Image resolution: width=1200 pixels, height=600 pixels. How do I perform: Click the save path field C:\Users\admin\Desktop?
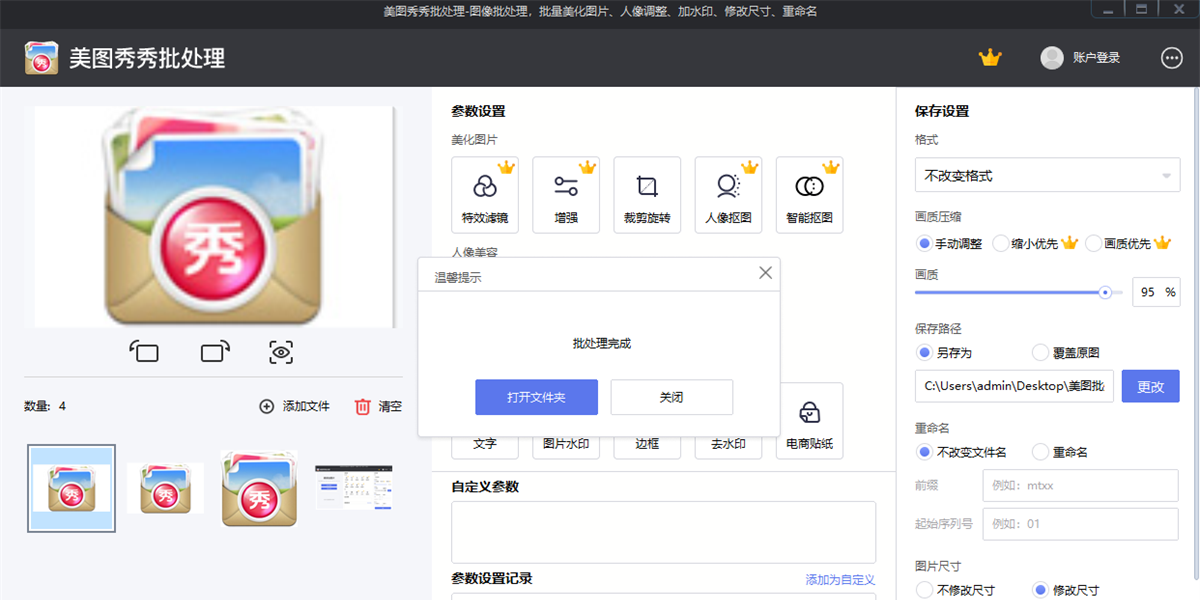tap(1015, 386)
